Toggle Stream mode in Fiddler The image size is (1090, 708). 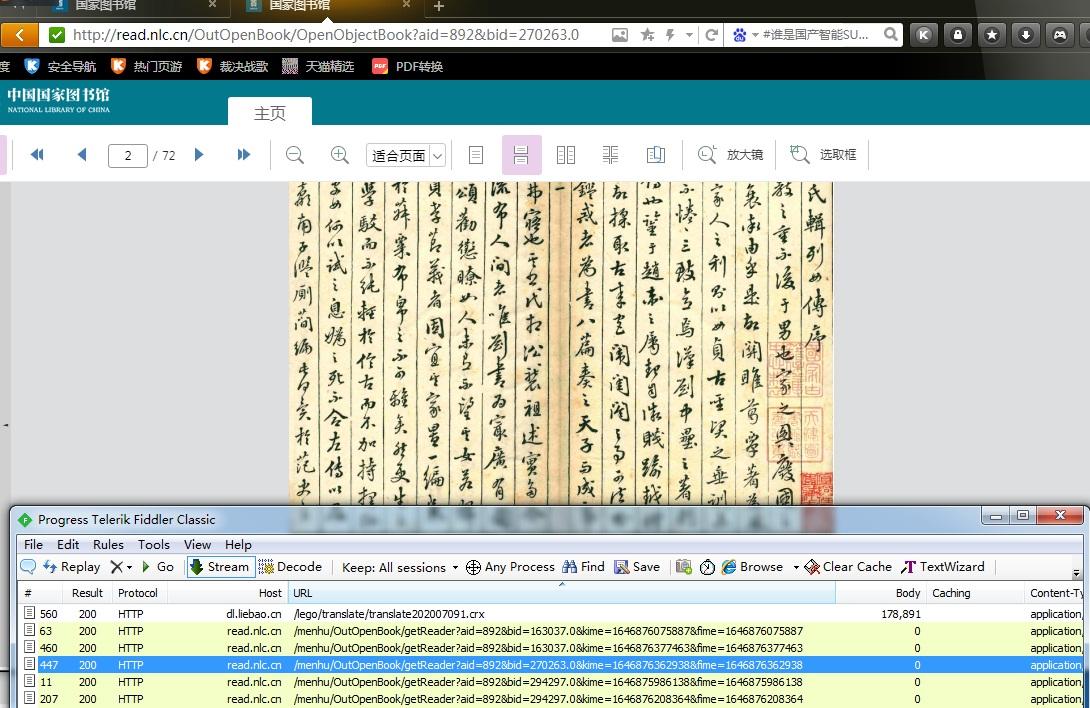(220, 567)
